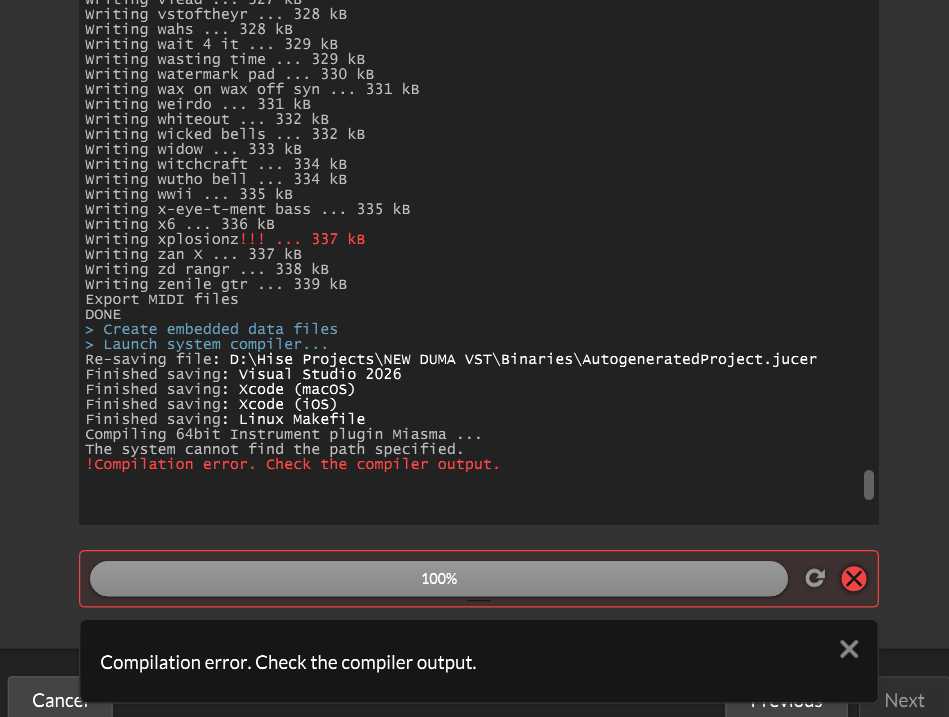Click the Previous button
Viewport: 949px width, 717px height.
pos(786,704)
